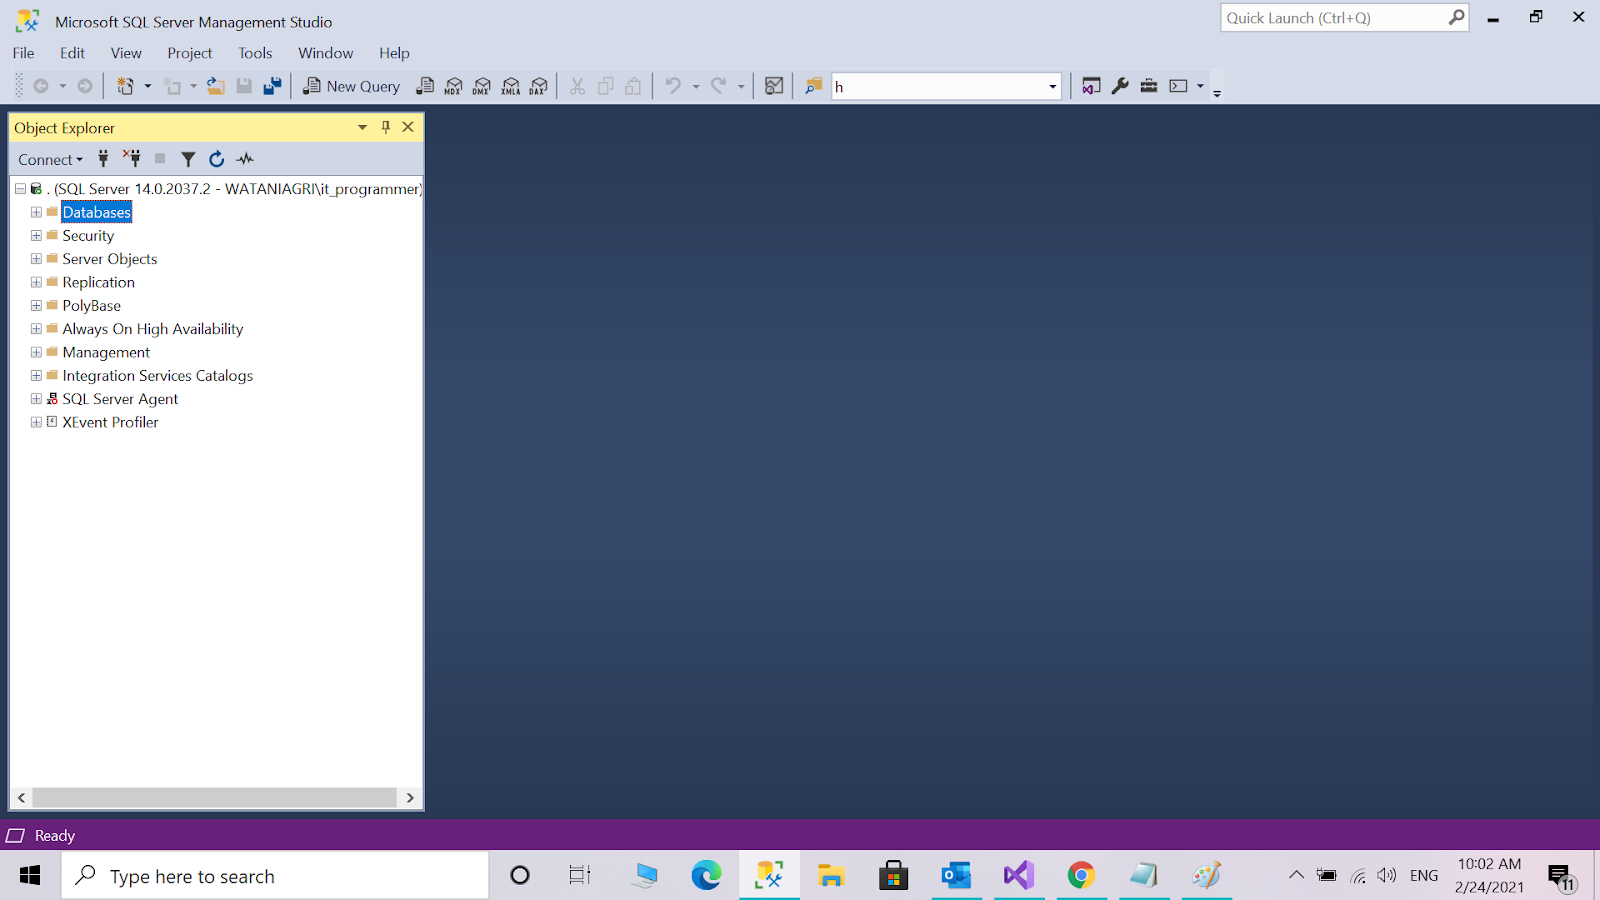
Task: Click the Disconnect plug icon in Object Explorer
Action: [132, 158]
